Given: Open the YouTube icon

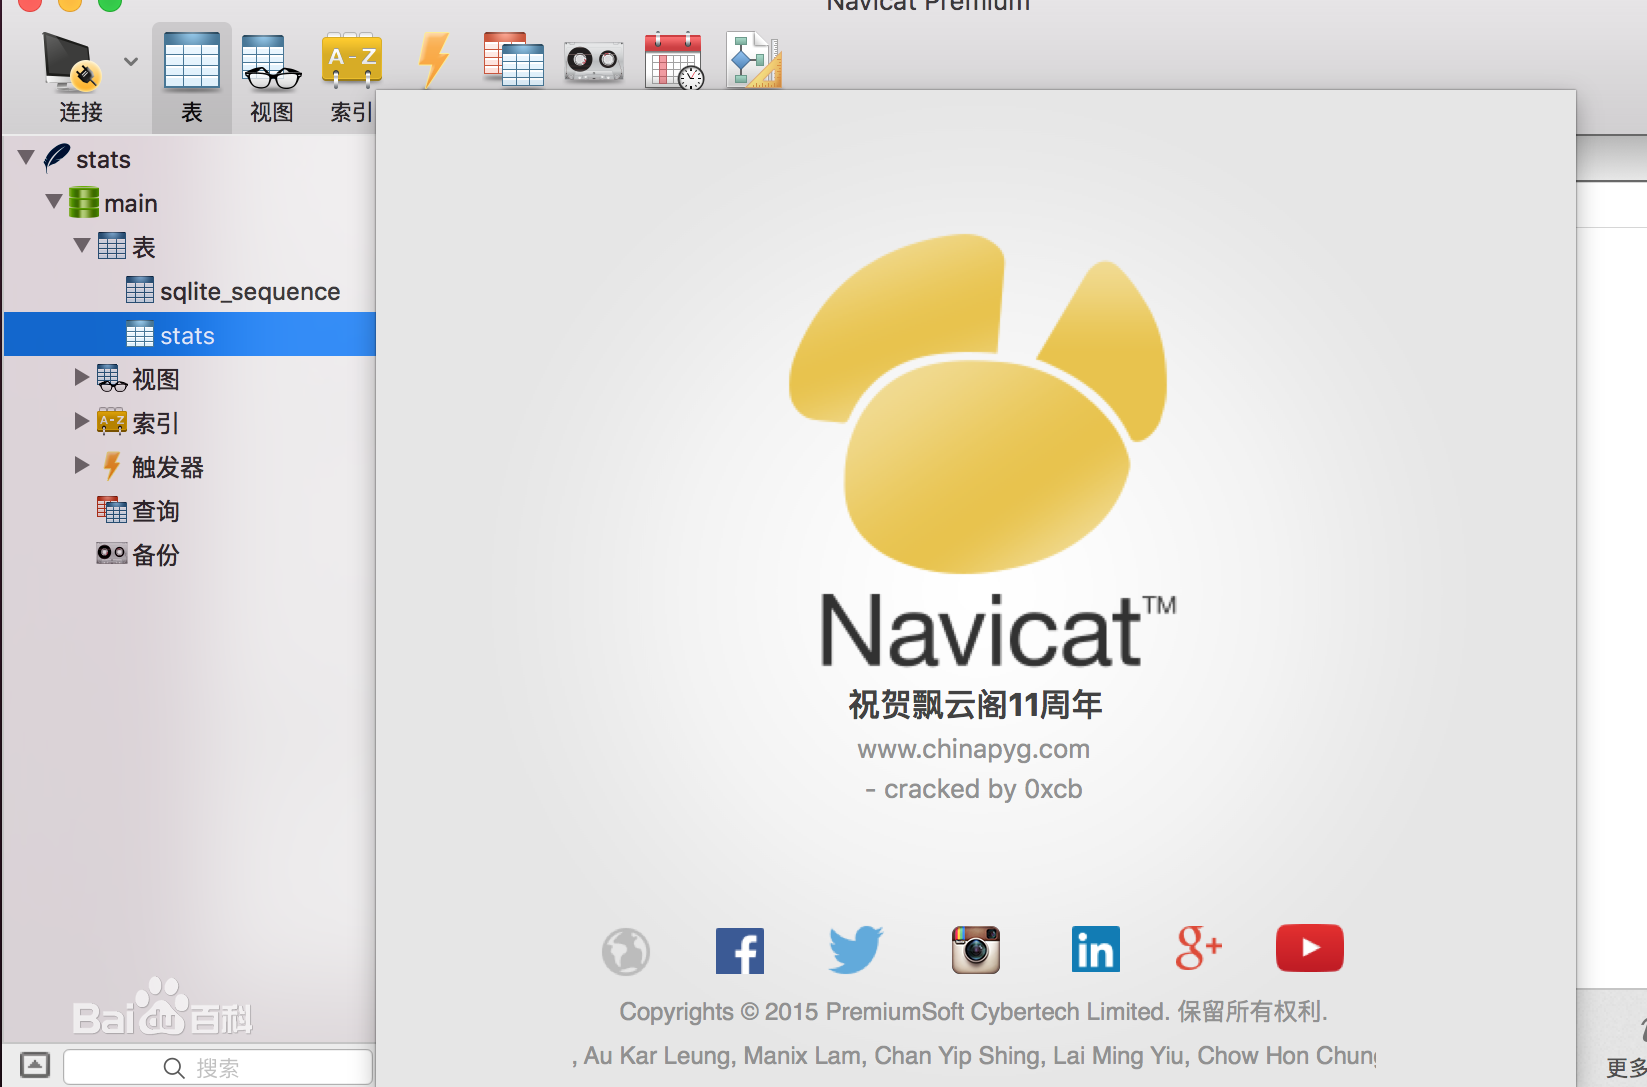Looking at the screenshot, I should click(1310, 948).
